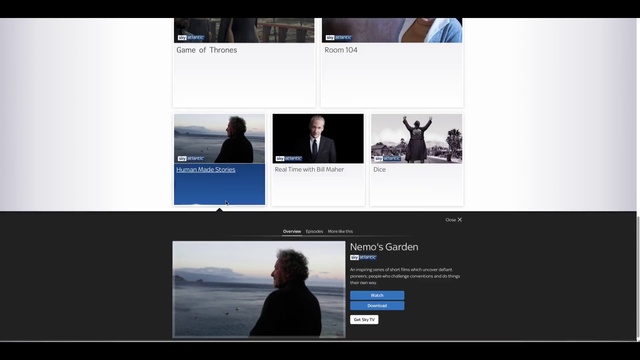Screen dimensions: 640x360
Task: Click the Dice title text
Action: coord(380,169)
